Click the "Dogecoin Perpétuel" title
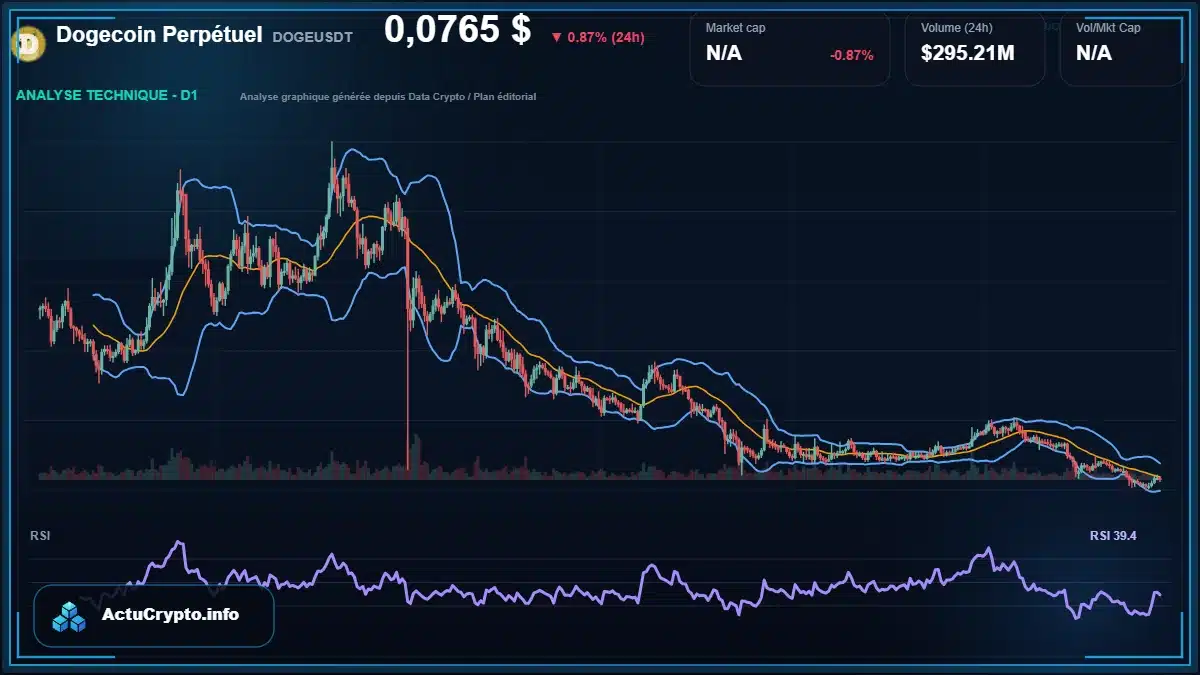The width and height of the screenshot is (1200, 675). click(x=159, y=34)
